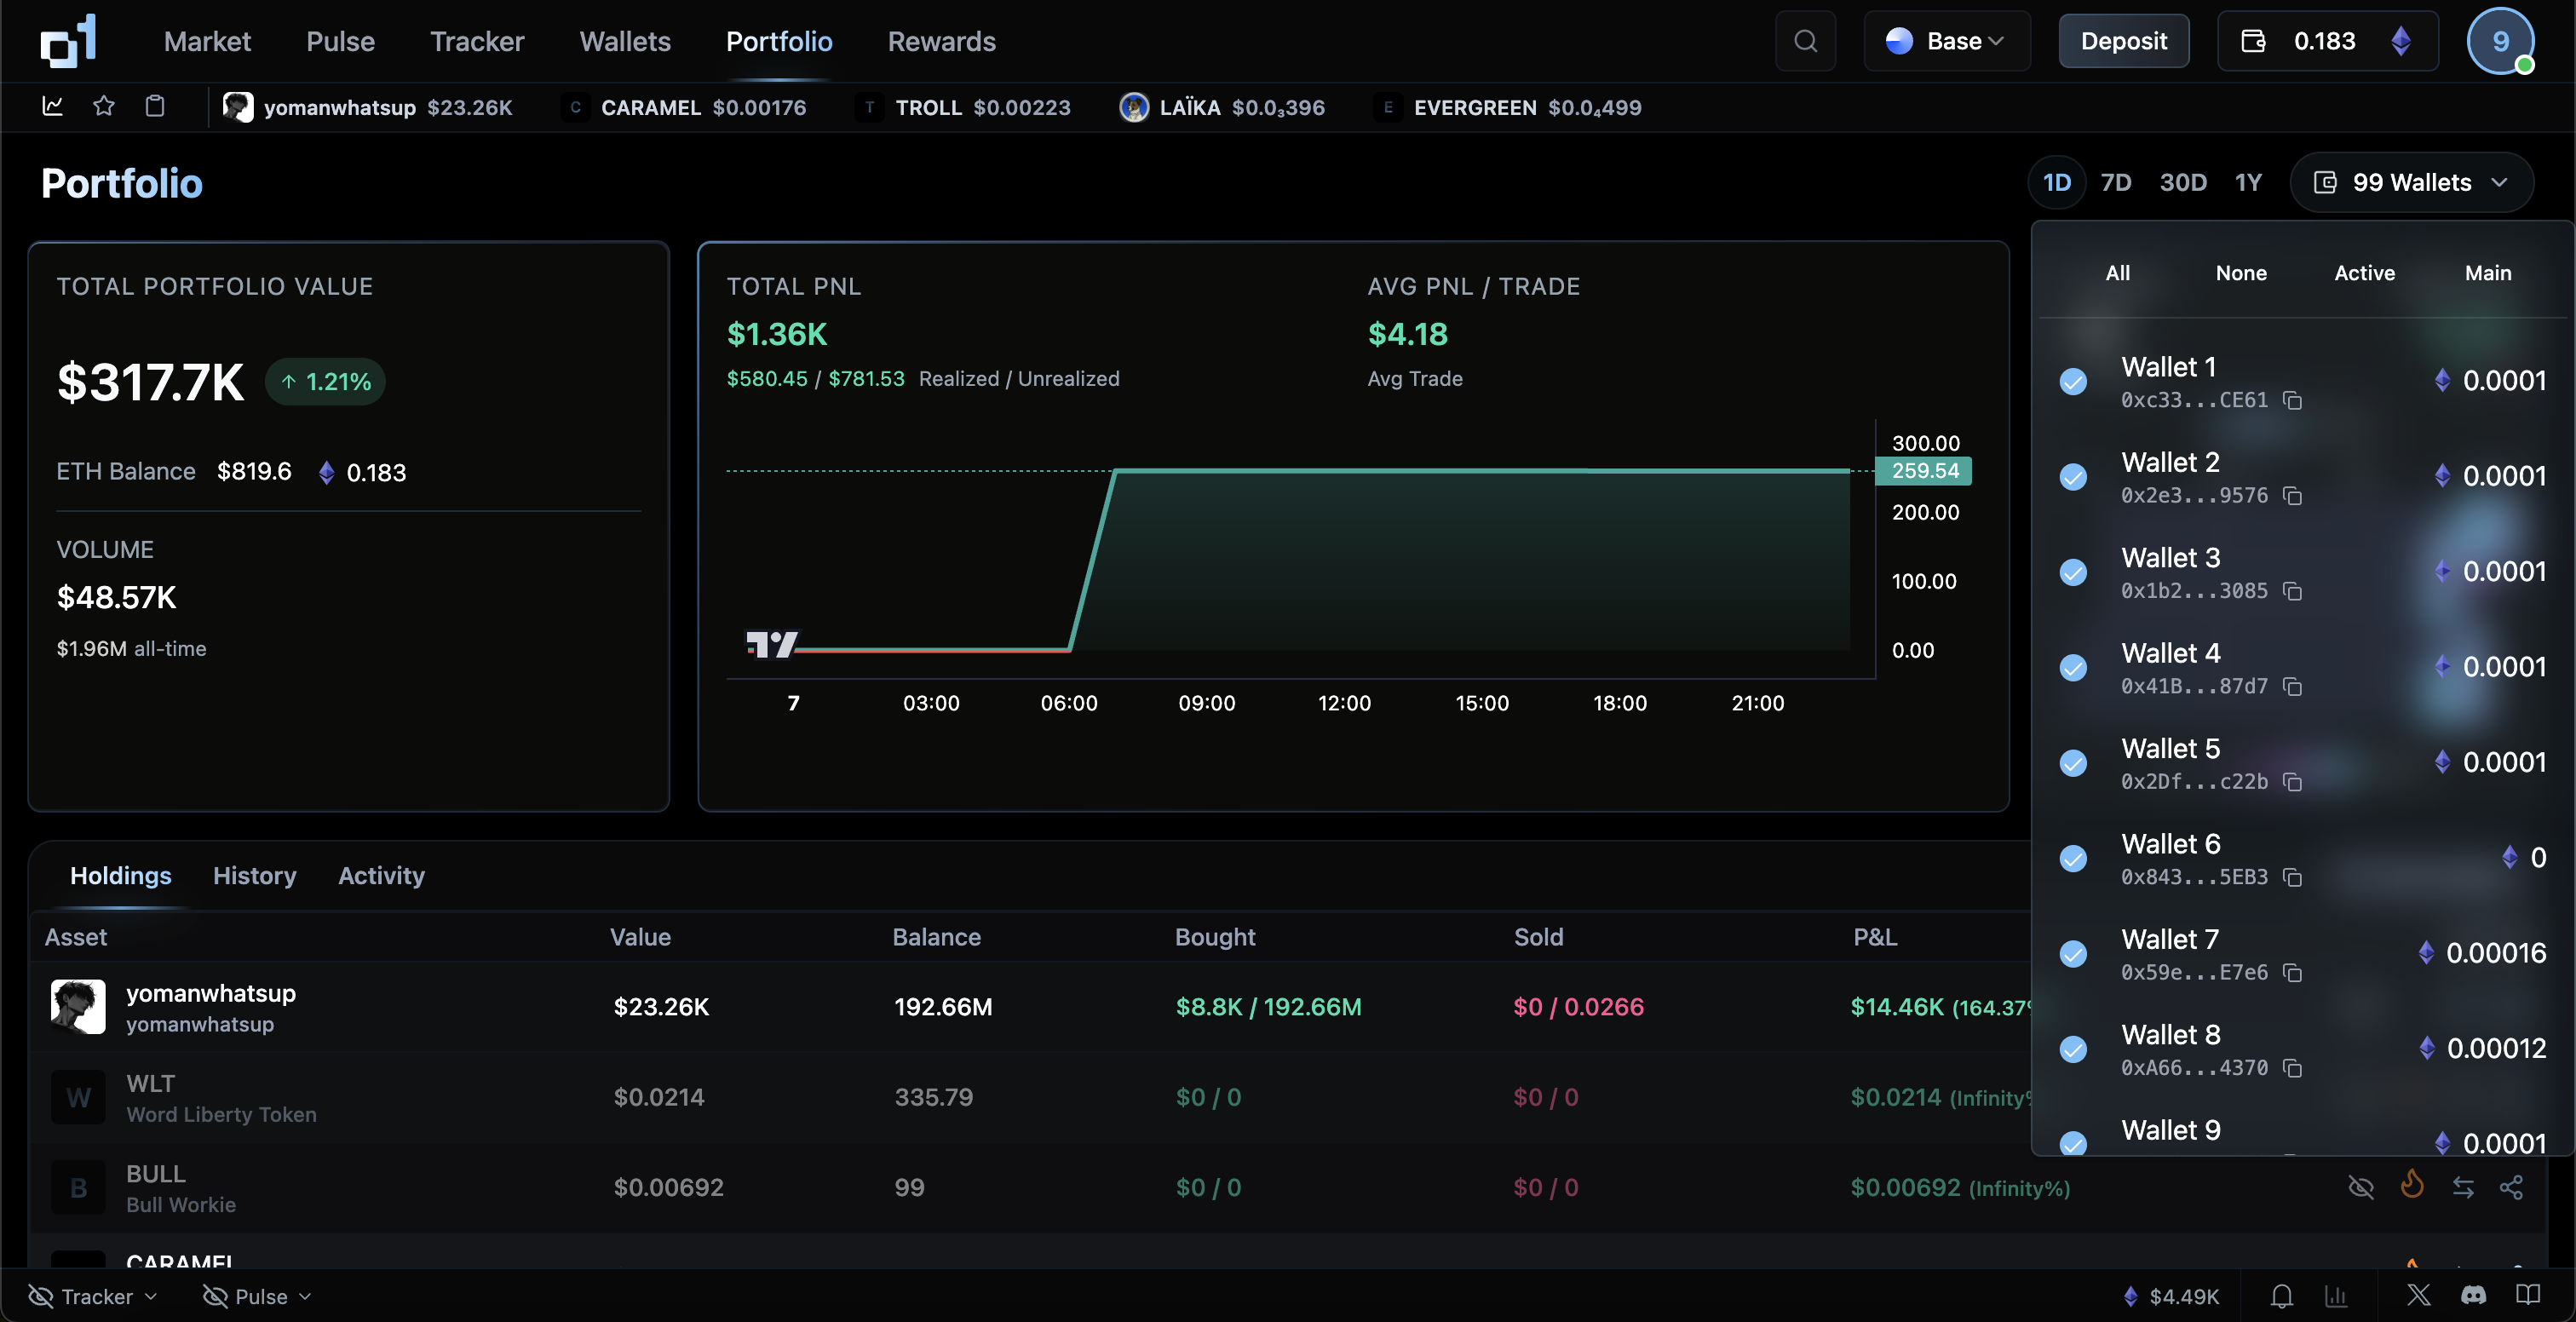Click the share icon on BULL row
This screenshot has width=2576, height=1322.
point(2511,1187)
